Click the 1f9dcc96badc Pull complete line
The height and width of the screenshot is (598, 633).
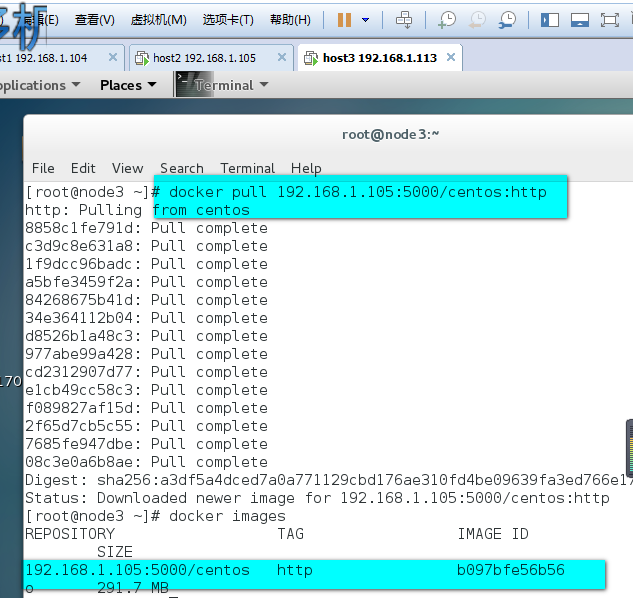pos(146,264)
